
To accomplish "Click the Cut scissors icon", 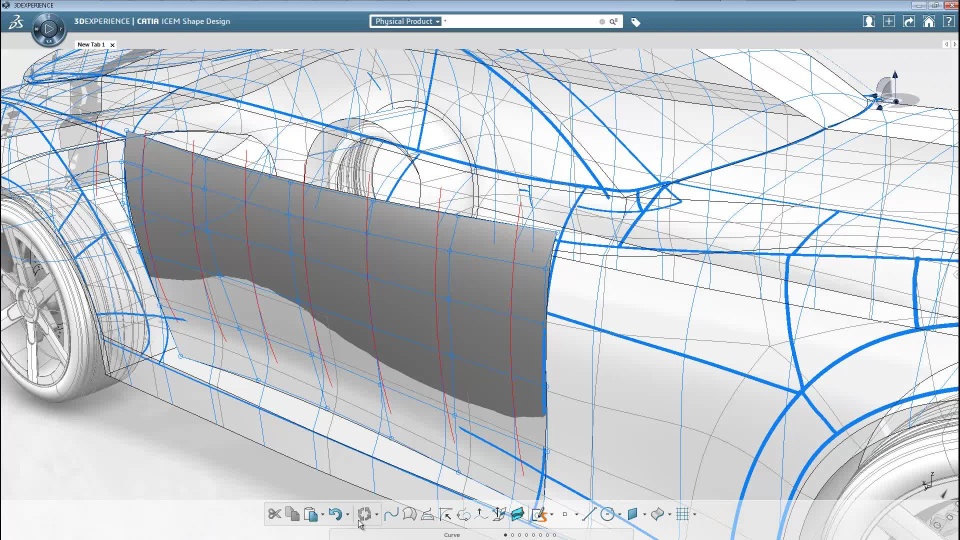I will point(274,514).
